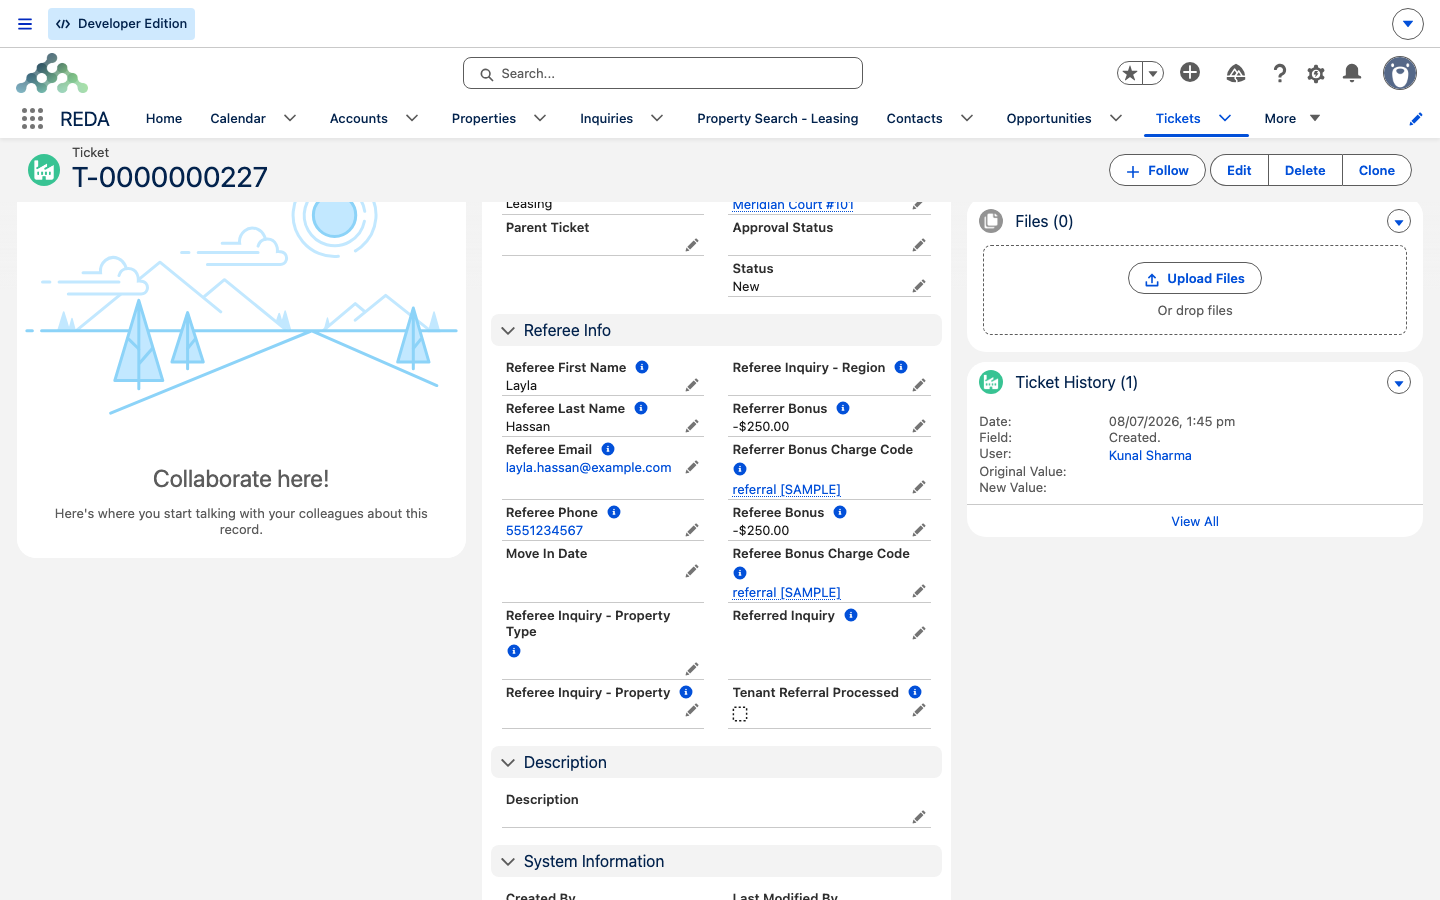Image resolution: width=1440 pixels, height=900 pixels.
Task: Open Favorites list dropdown arrow
Action: point(1153,73)
